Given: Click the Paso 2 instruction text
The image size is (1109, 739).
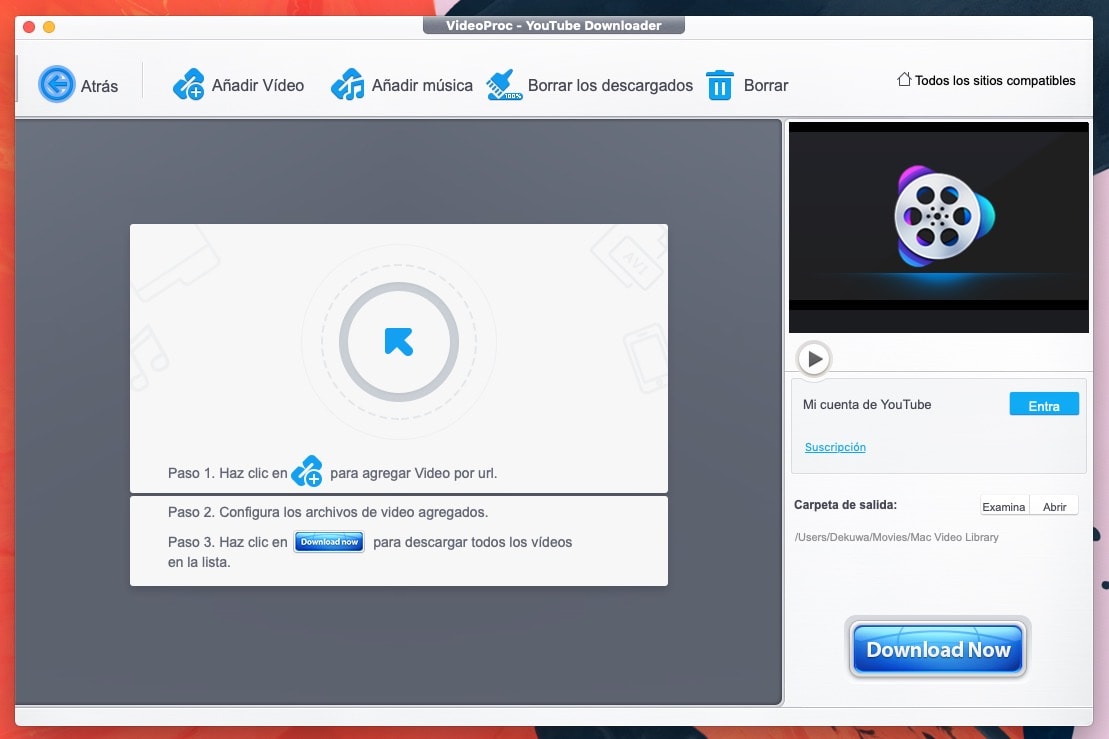Looking at the screenshot, I should (328, 512).
